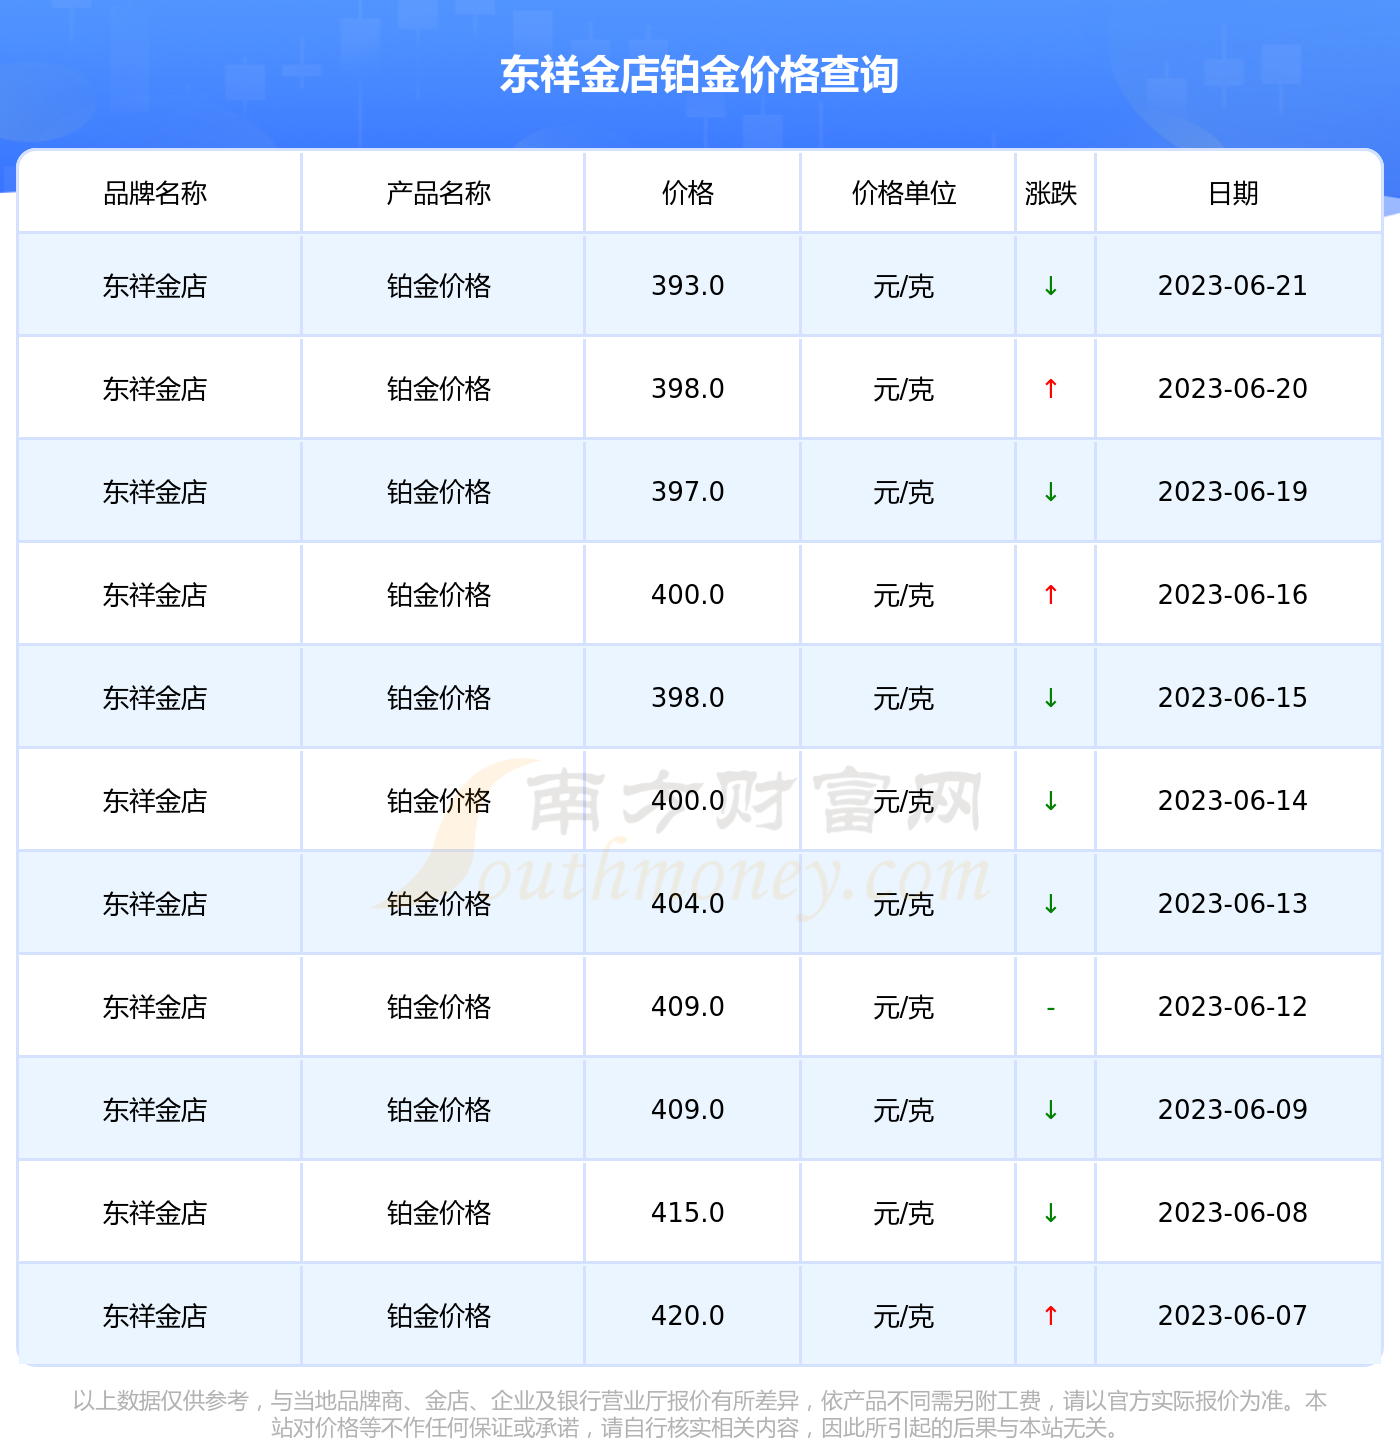
Task: Select the price 400.0 on 2023-06-14
Action: [688, 801]
